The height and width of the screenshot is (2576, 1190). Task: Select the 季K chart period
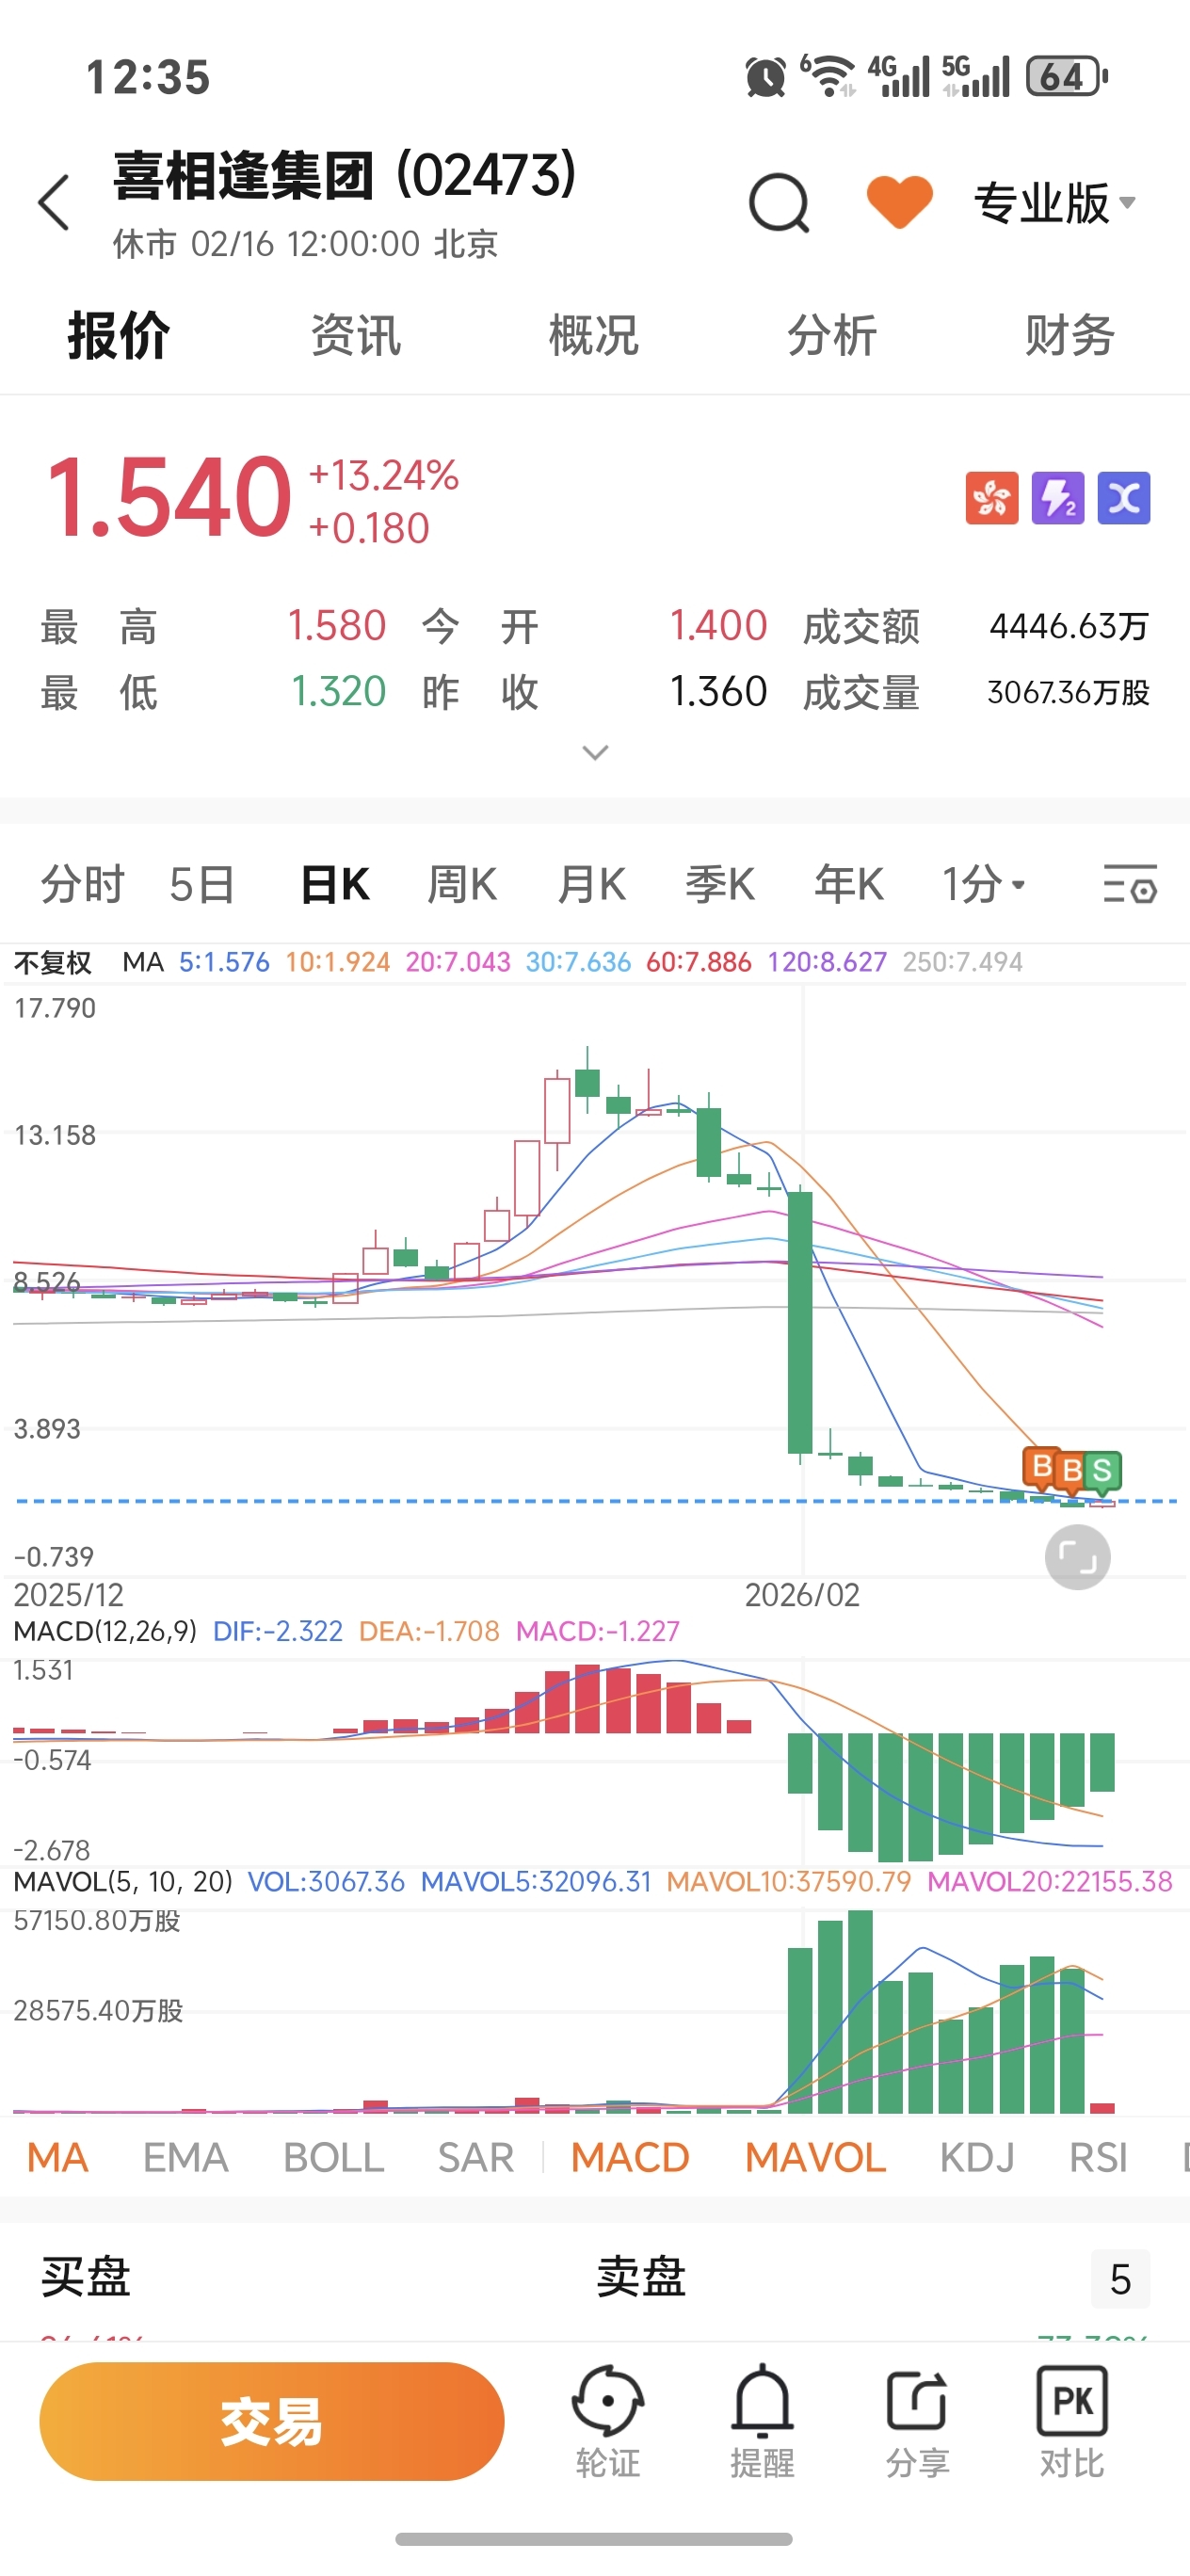point(720,884)
